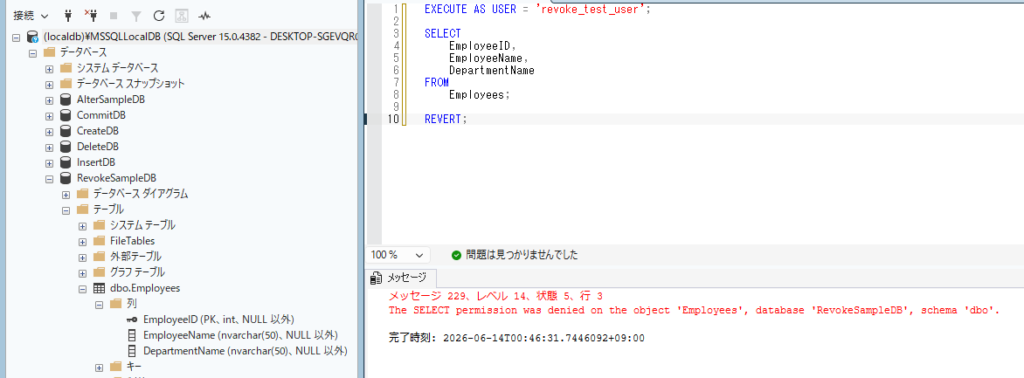Viewport: 1024px width, 378px height.
Task: Click the DeleteDB database cylinder icon
Action: coord(65,146)
